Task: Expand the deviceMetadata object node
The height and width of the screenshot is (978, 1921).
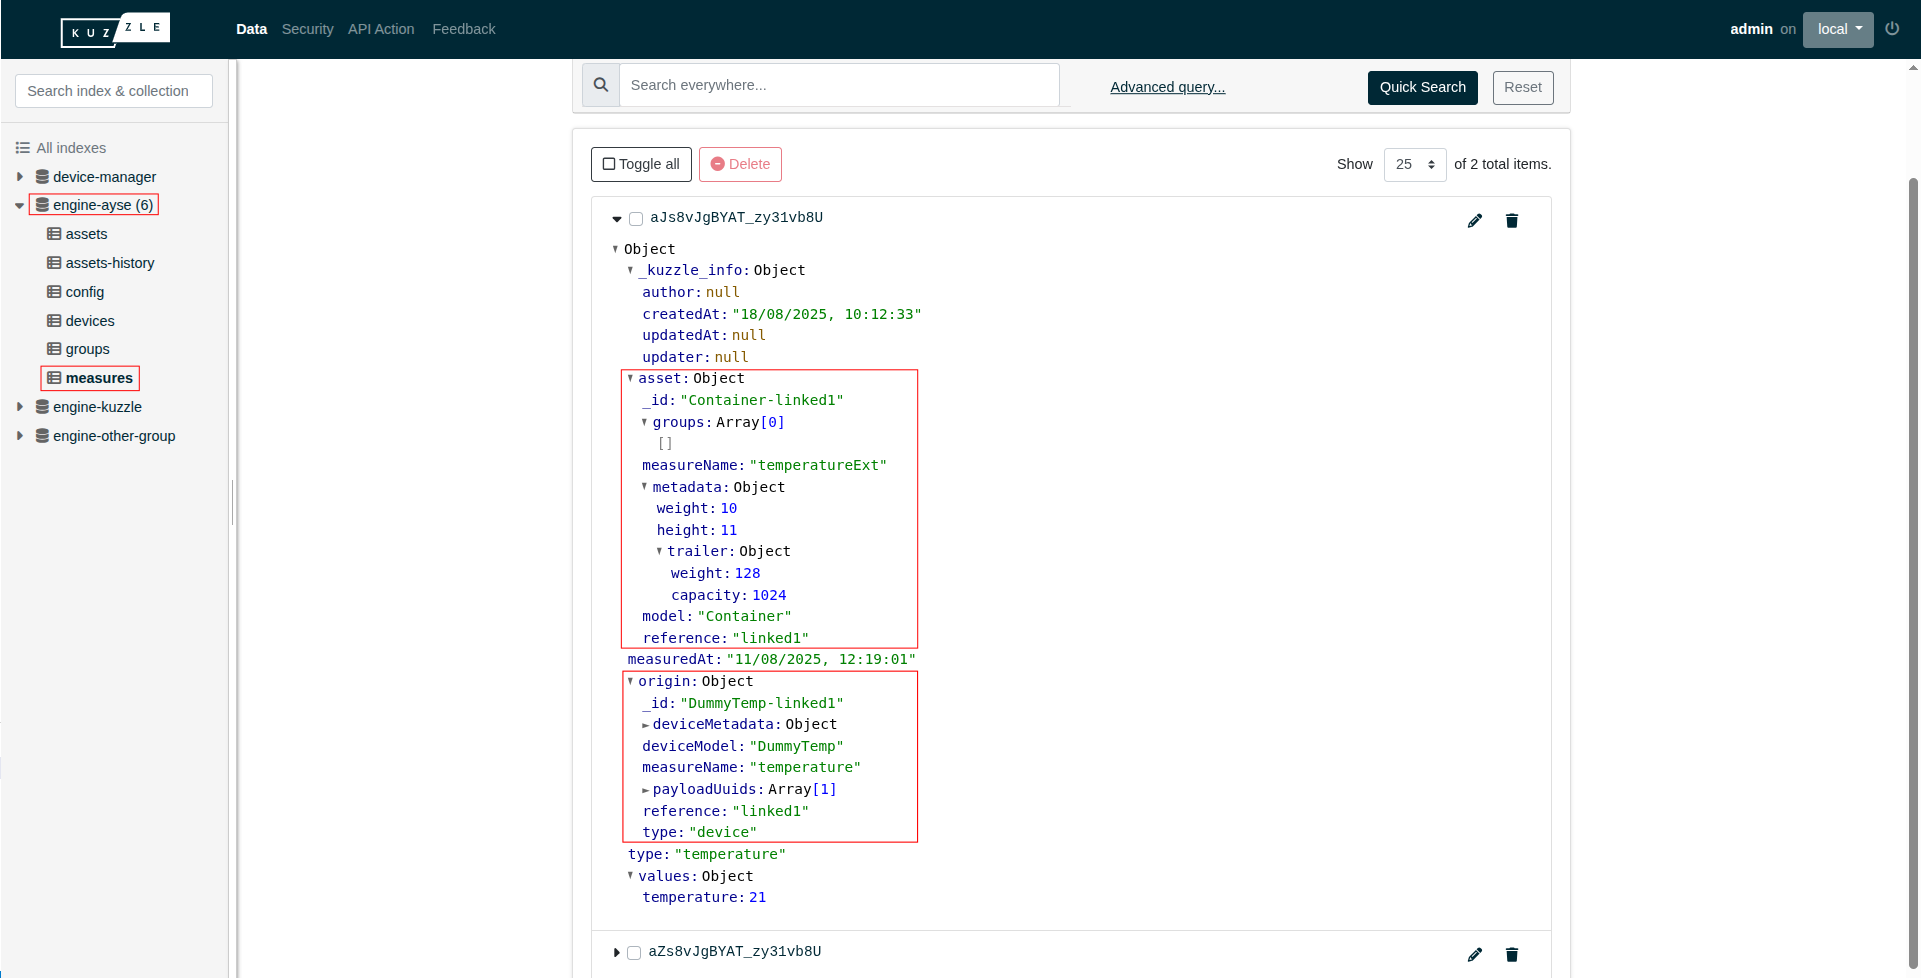Action: 646,725
